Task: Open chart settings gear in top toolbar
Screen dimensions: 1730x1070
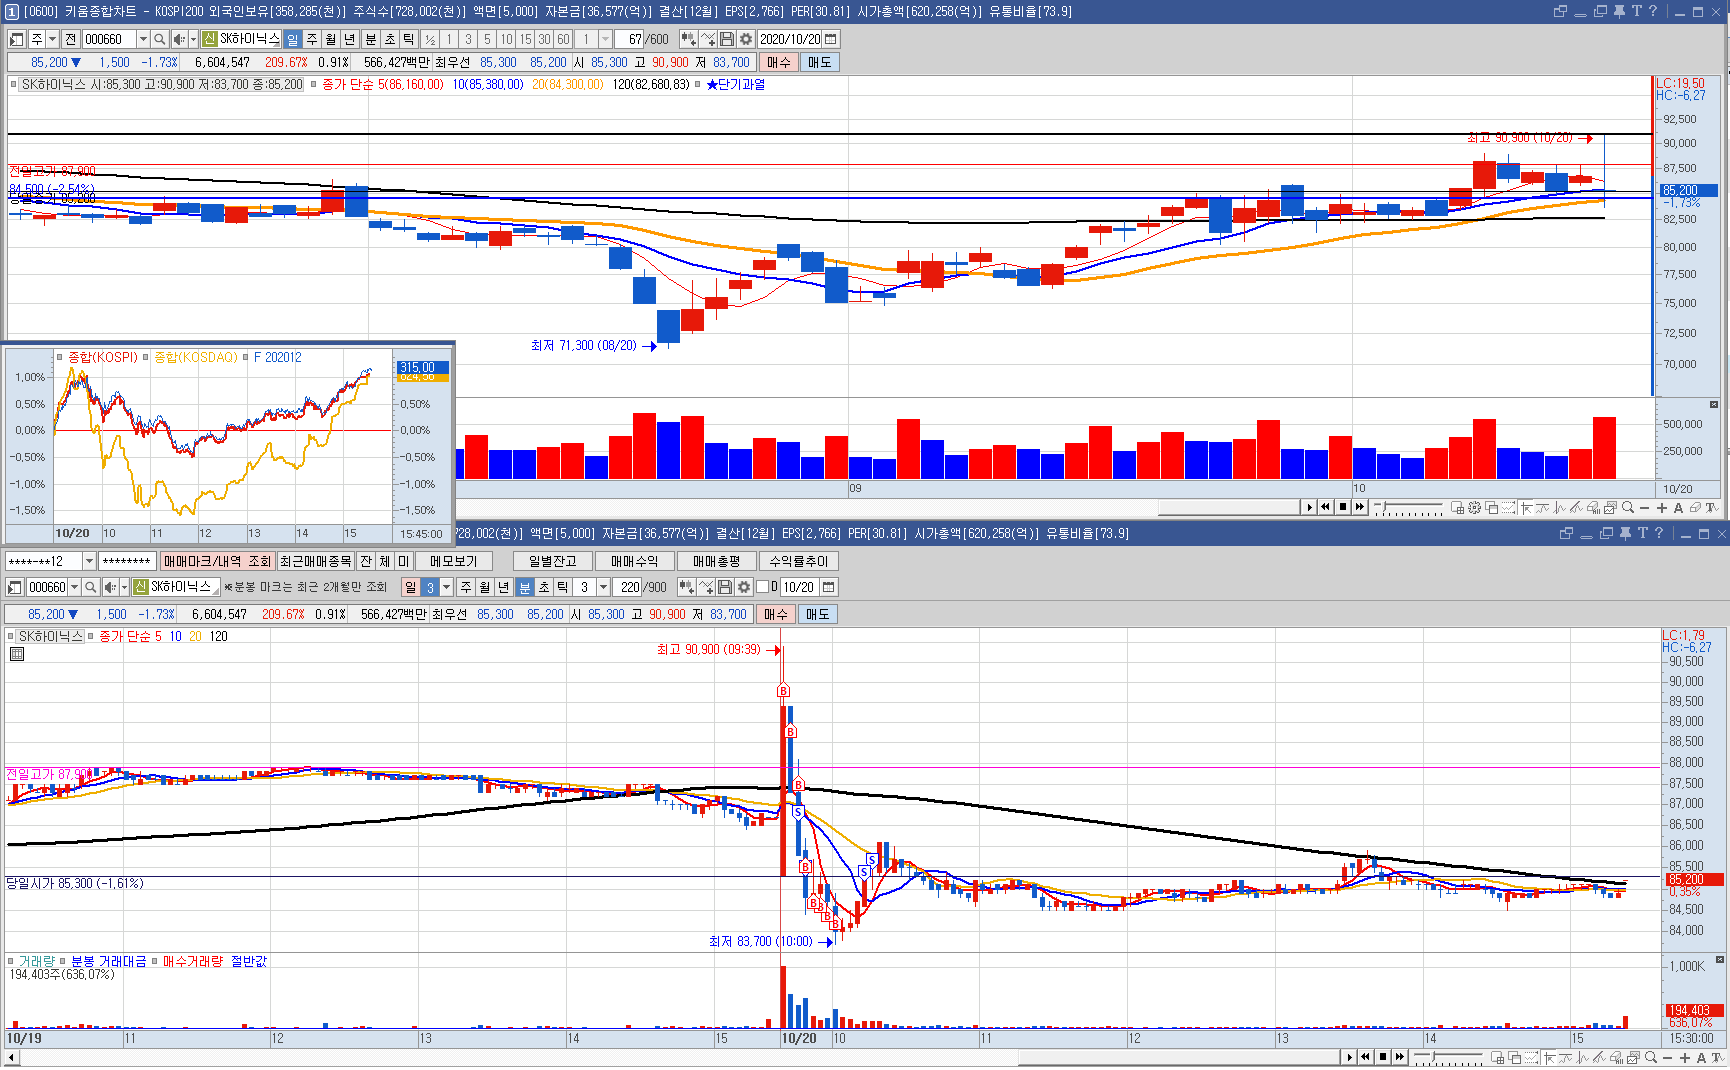Action: tap(745, 39)
